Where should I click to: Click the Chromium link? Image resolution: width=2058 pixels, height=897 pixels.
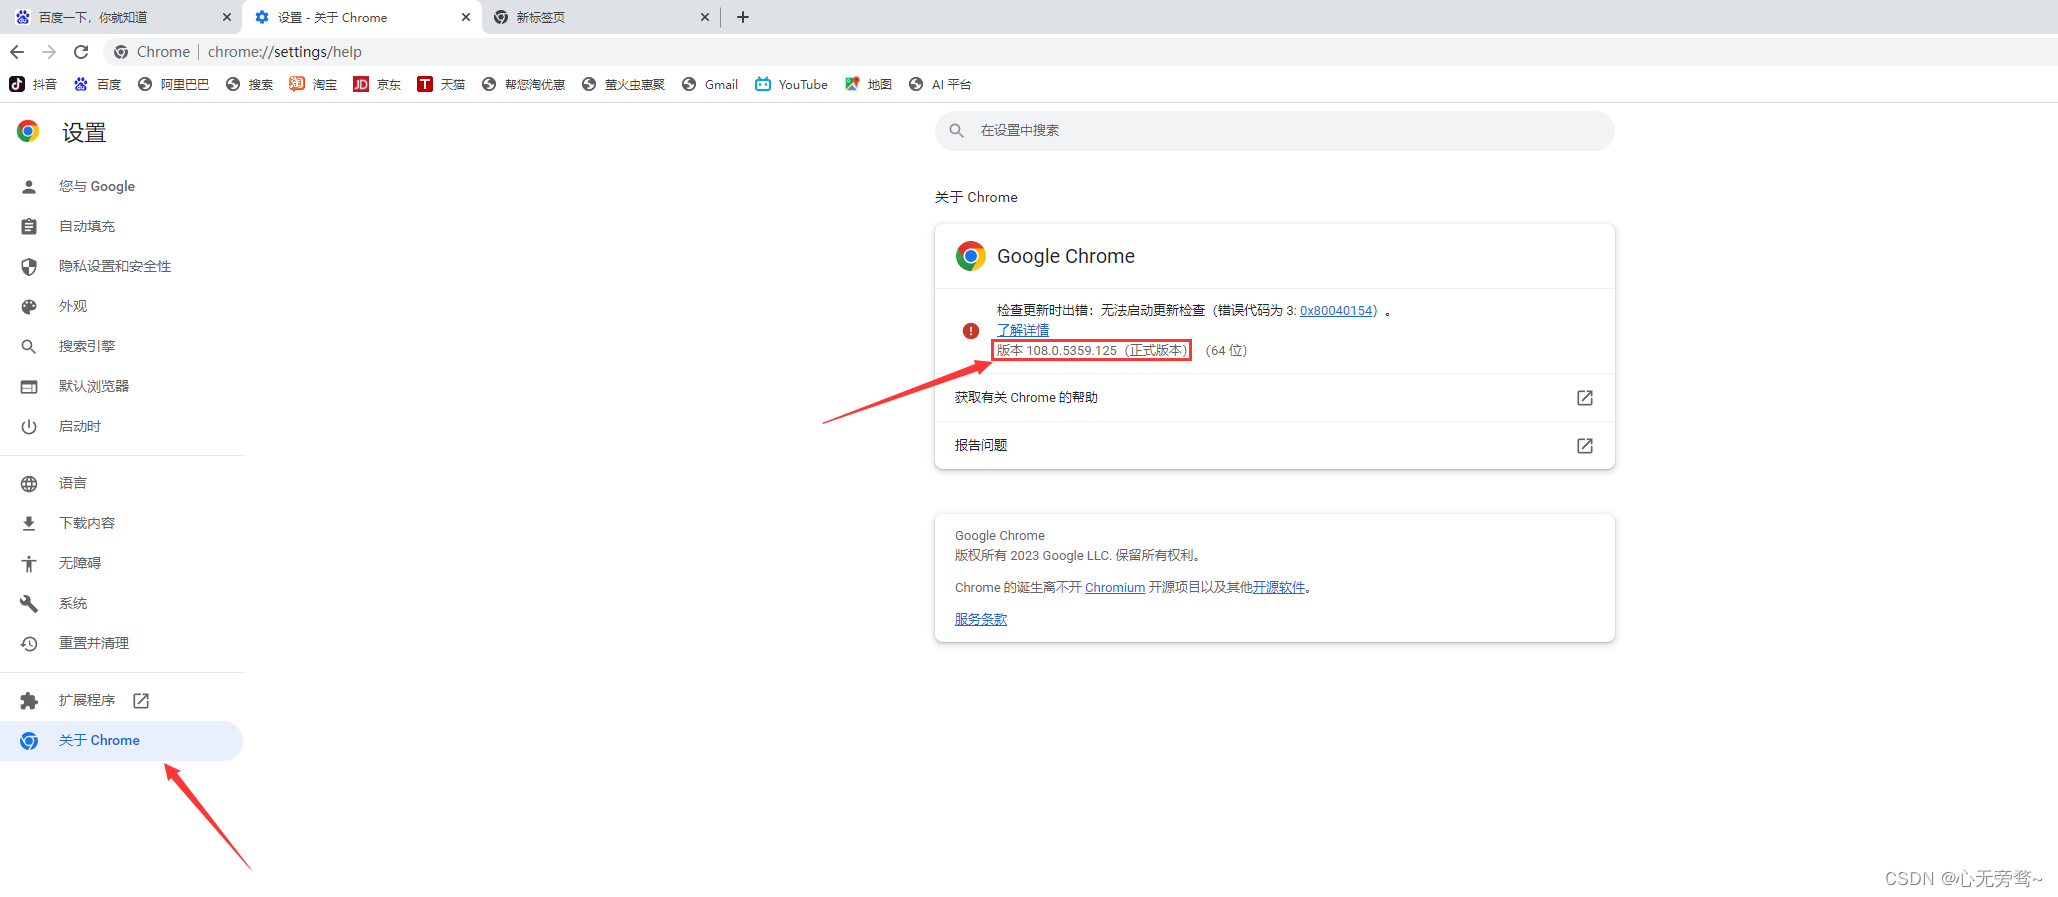tap(1115, 588)
